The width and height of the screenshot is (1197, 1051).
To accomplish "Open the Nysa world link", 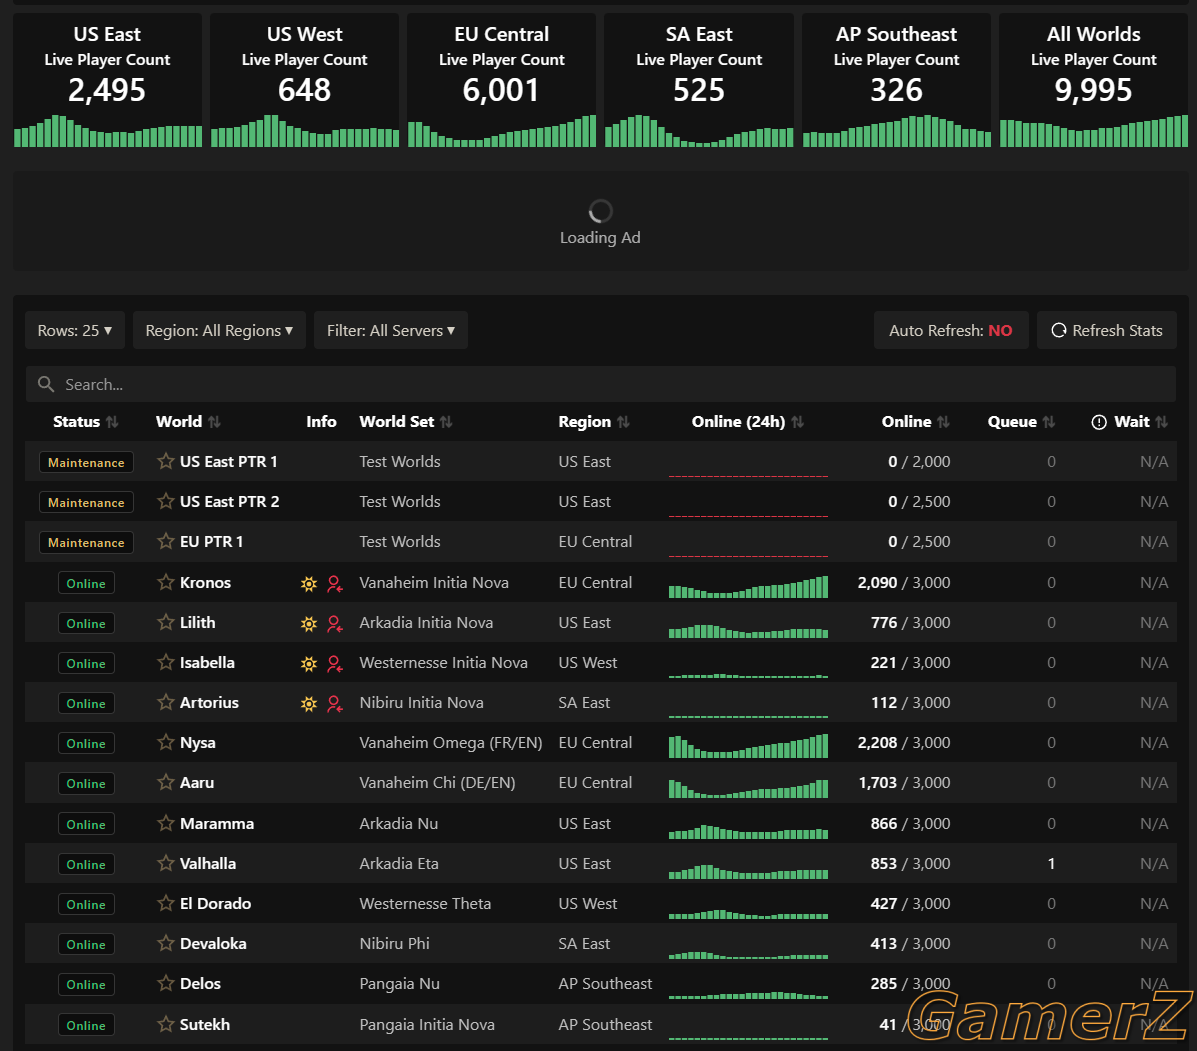I will pyautogui.click(x=198, y=743).
